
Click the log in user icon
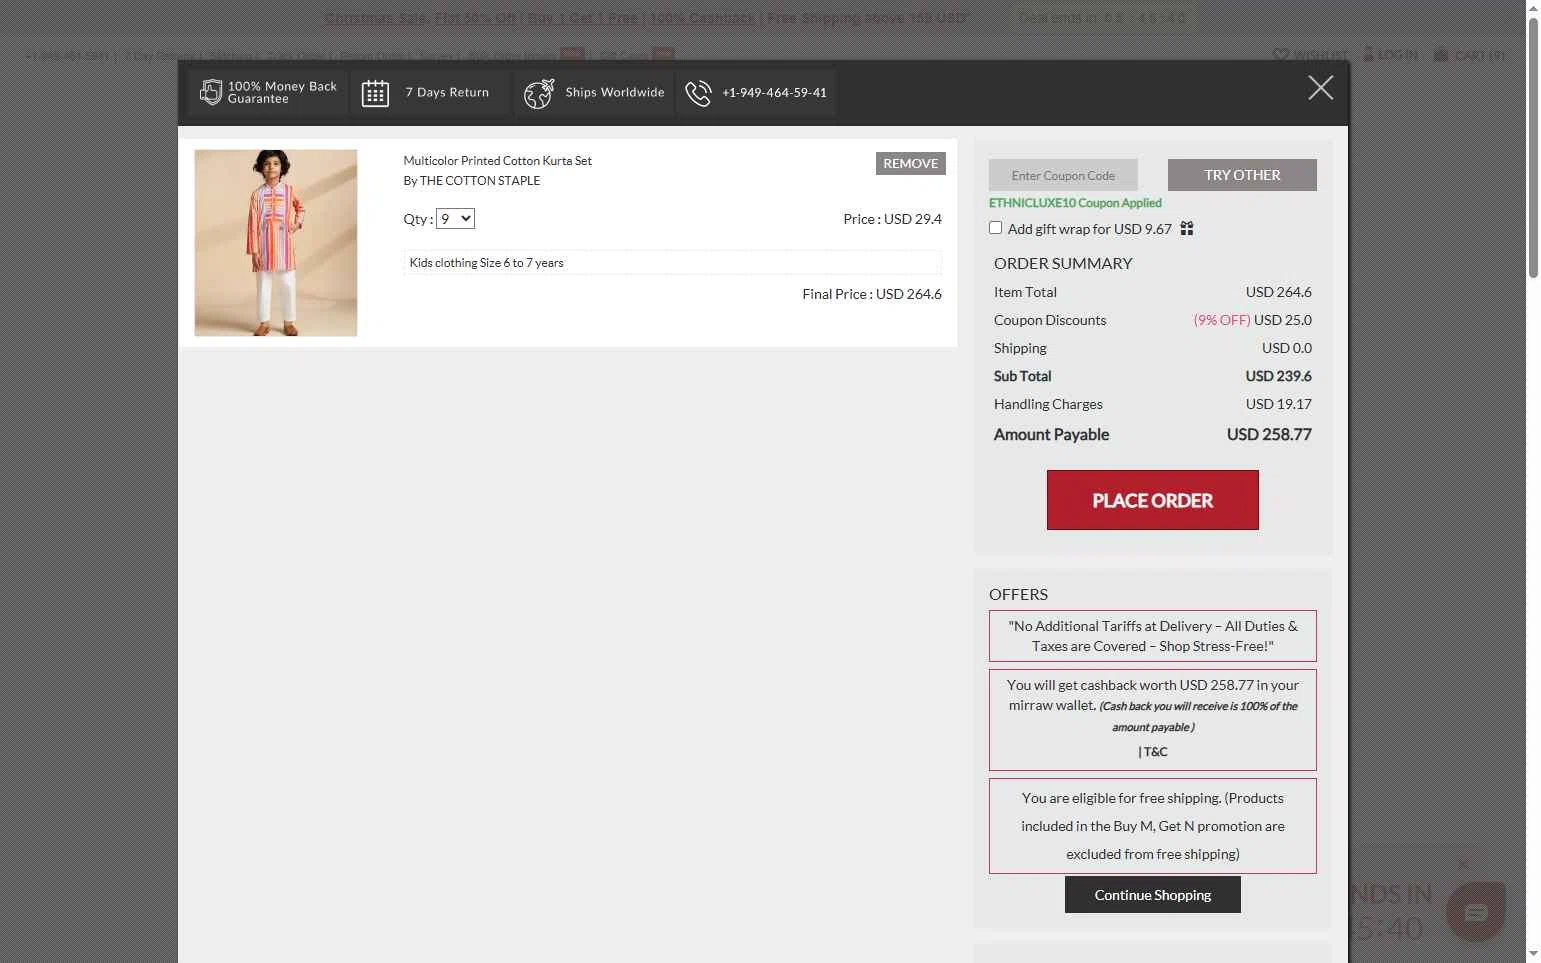click(x=1368, y=54)
